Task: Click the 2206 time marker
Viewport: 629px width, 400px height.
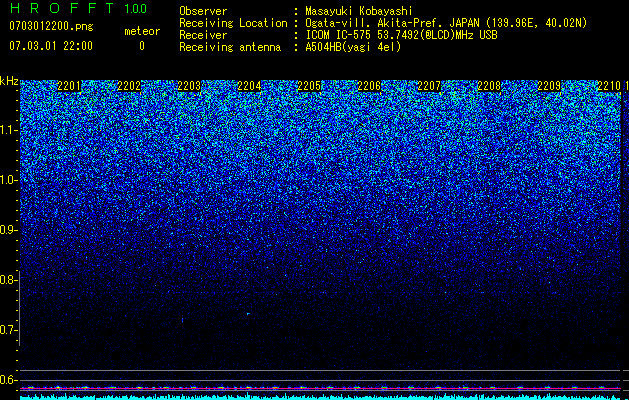Action: click(x=369, y=86)
